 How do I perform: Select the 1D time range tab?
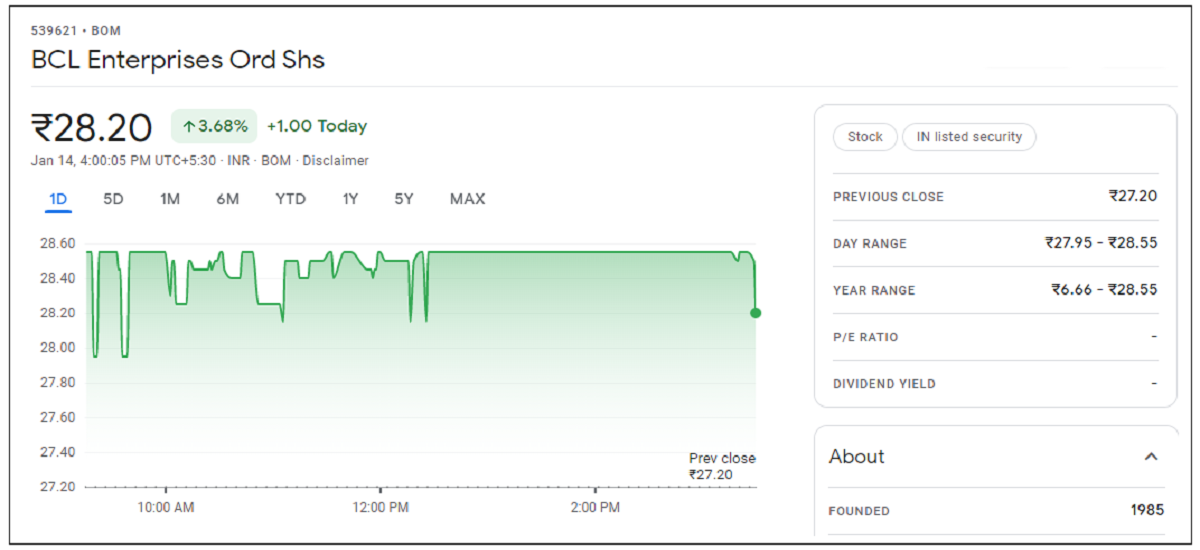click(58, 199)
